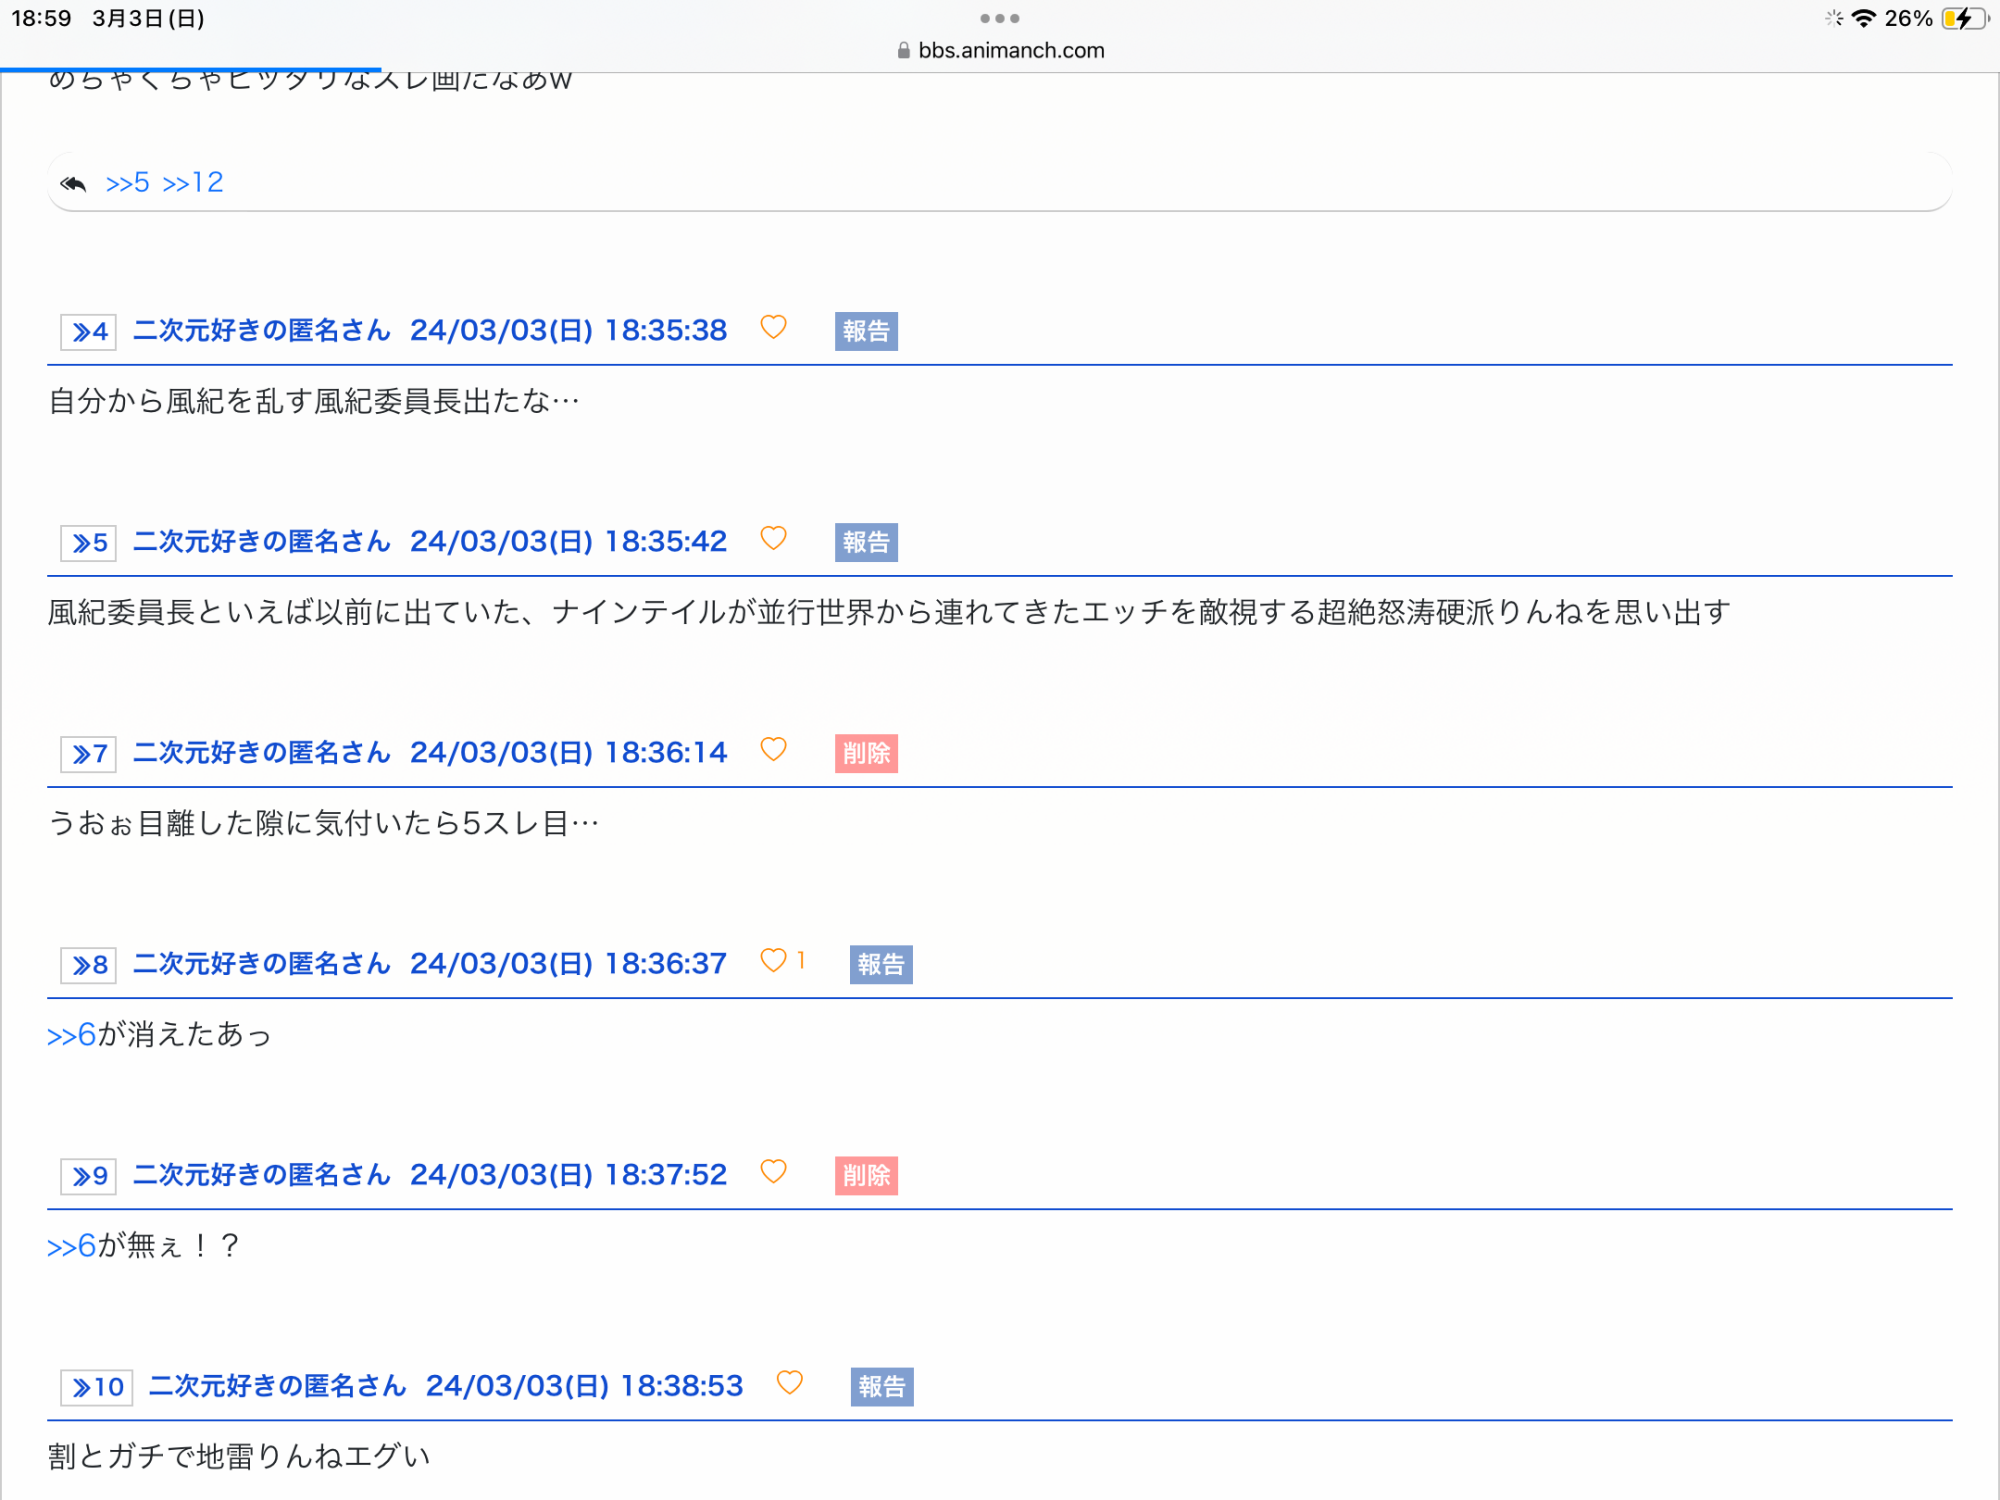Delete post 7 using 削除 button

pos(866,753)
